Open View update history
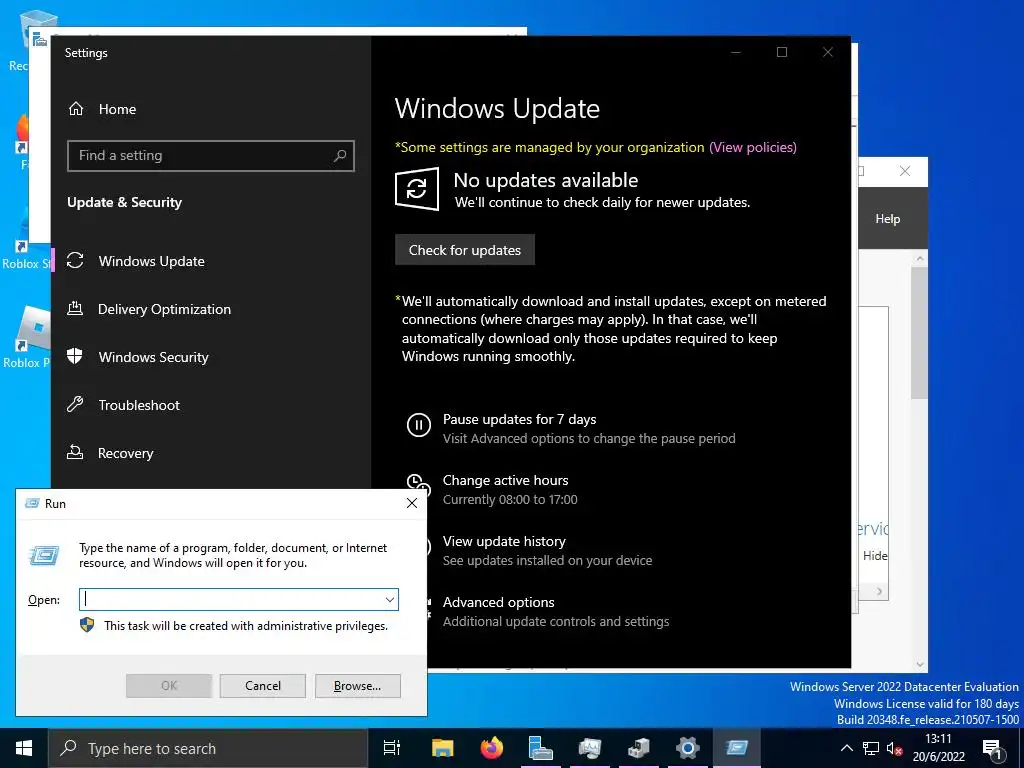This screenshot has width=1024, height=768. tap(504, 541)
